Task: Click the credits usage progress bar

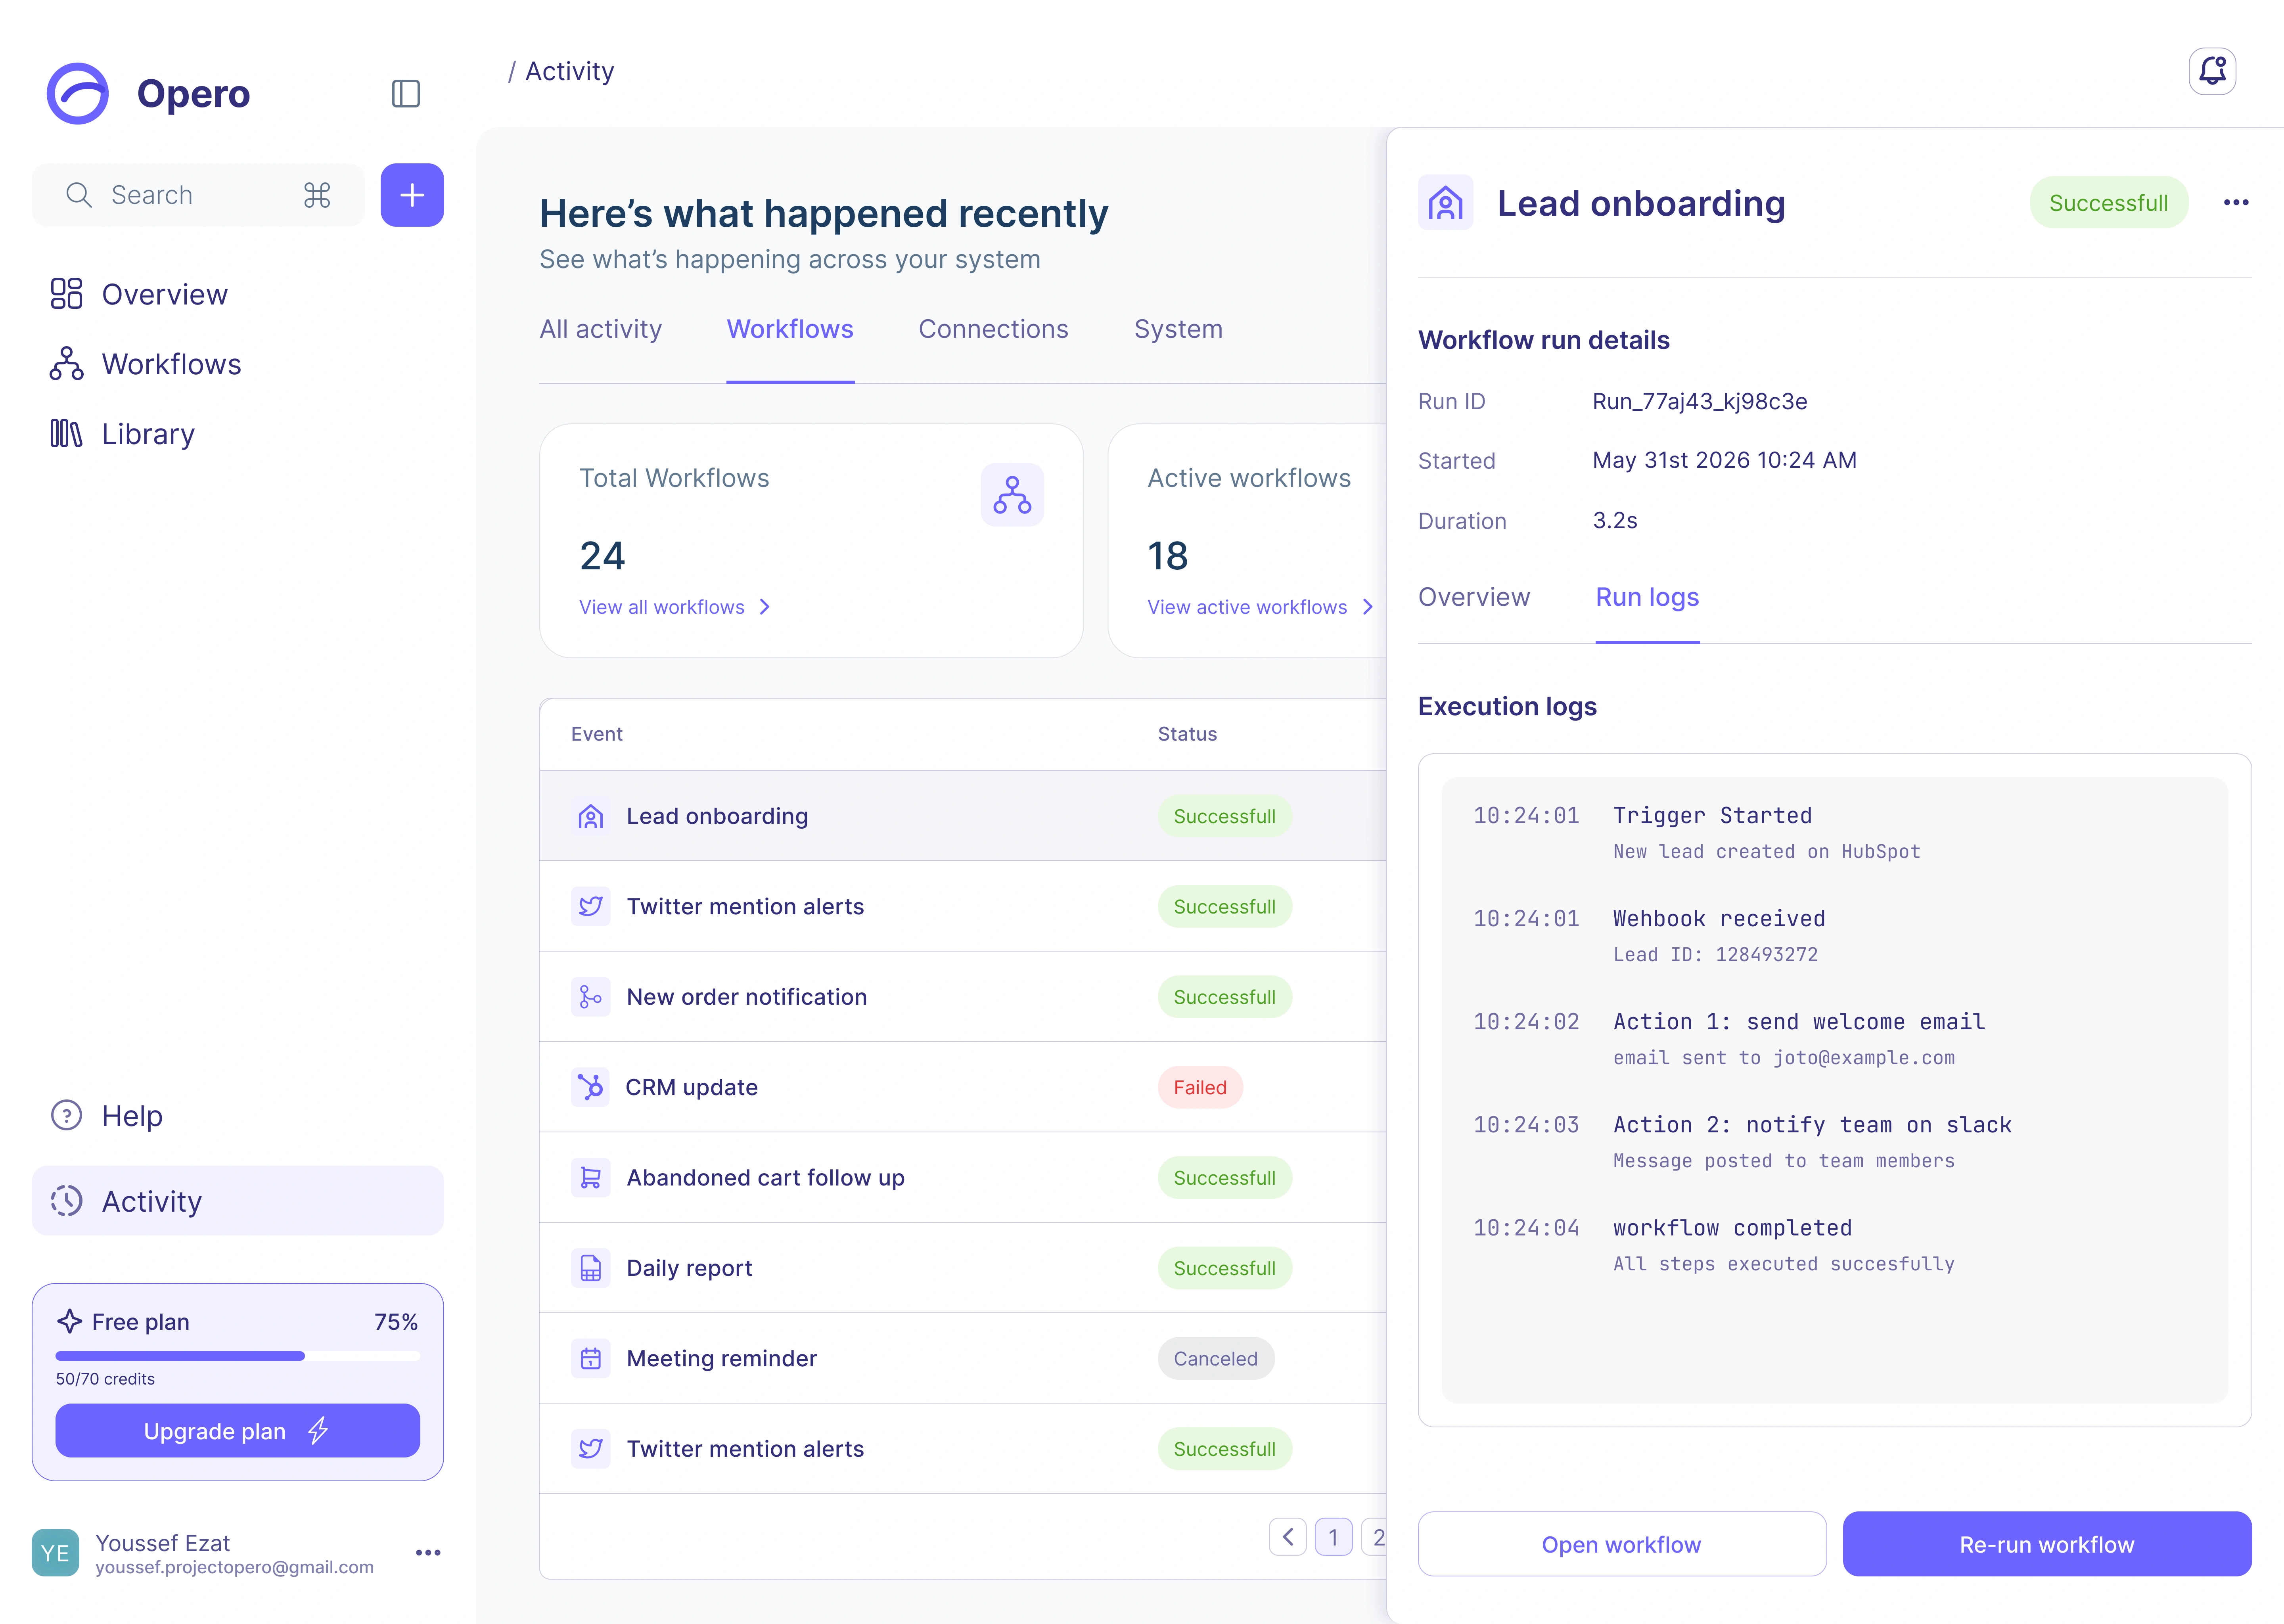Action: pyautogui.click(x=238, y=1356)
